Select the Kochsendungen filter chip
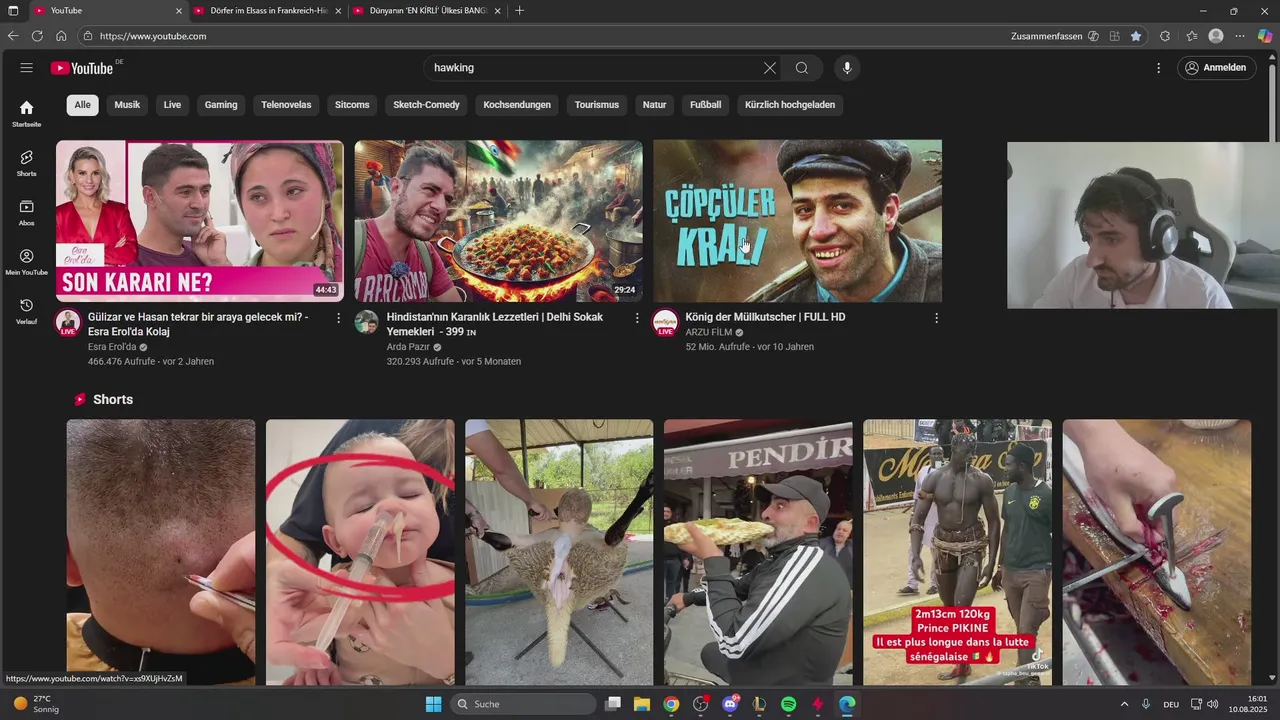 point(517,105)
